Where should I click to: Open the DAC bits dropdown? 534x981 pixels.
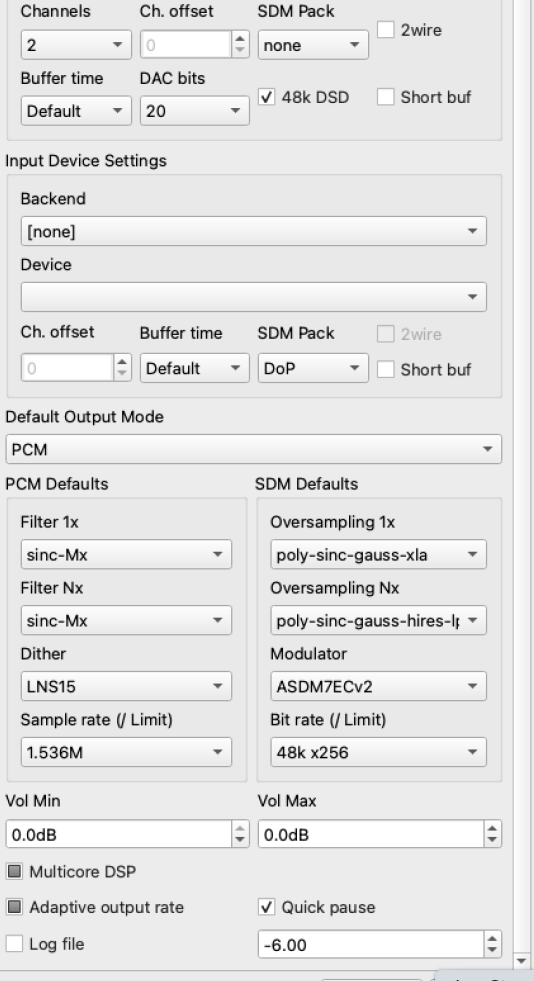pyautogui.click(x=194, y=111)
